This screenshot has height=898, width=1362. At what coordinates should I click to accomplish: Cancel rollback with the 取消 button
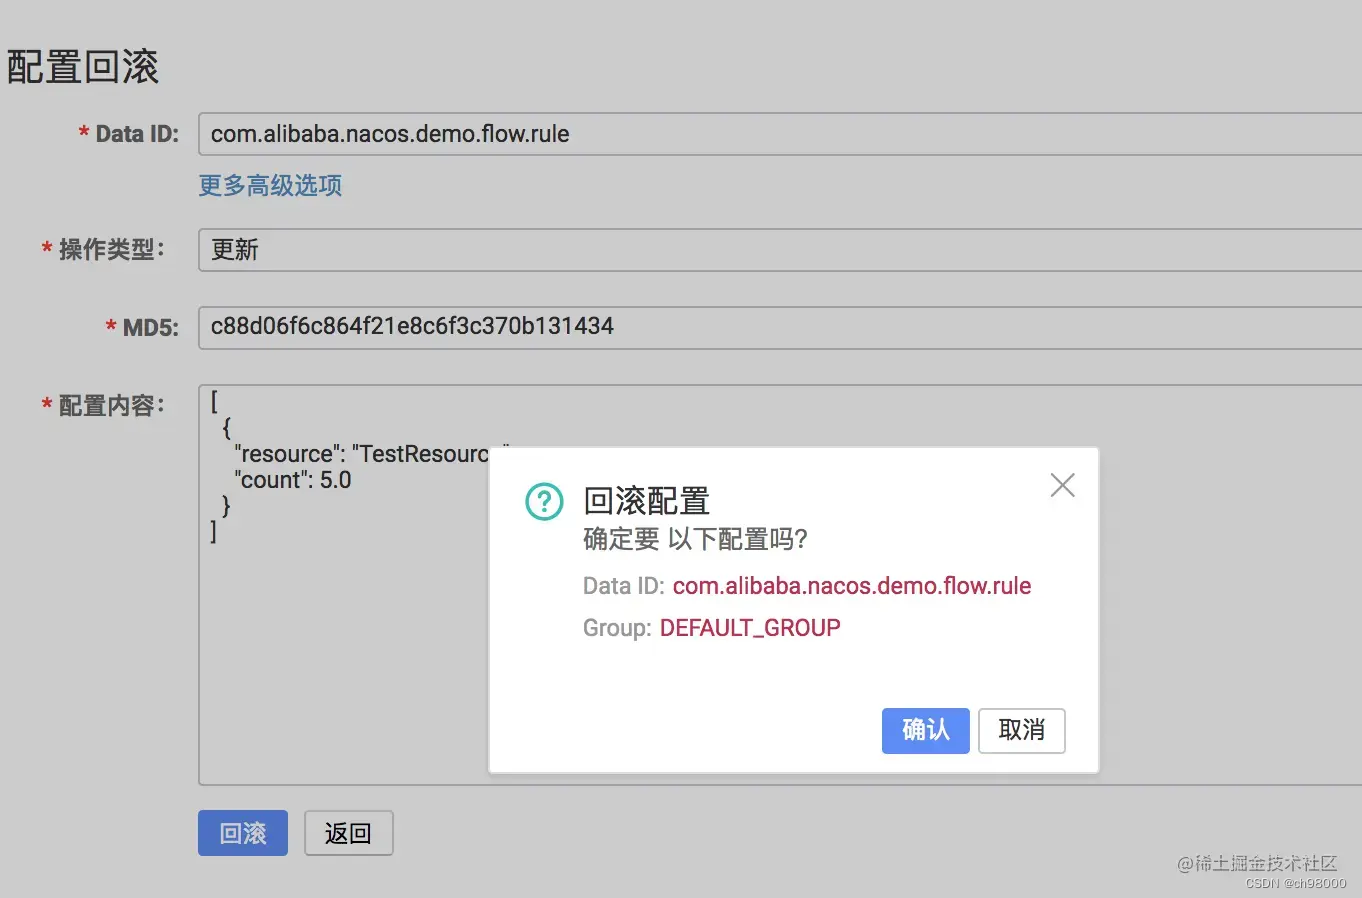(x=1021, y=730)
